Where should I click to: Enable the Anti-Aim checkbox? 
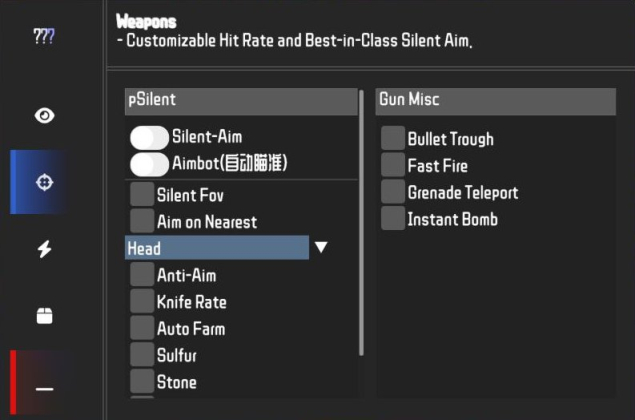(142, 275)
